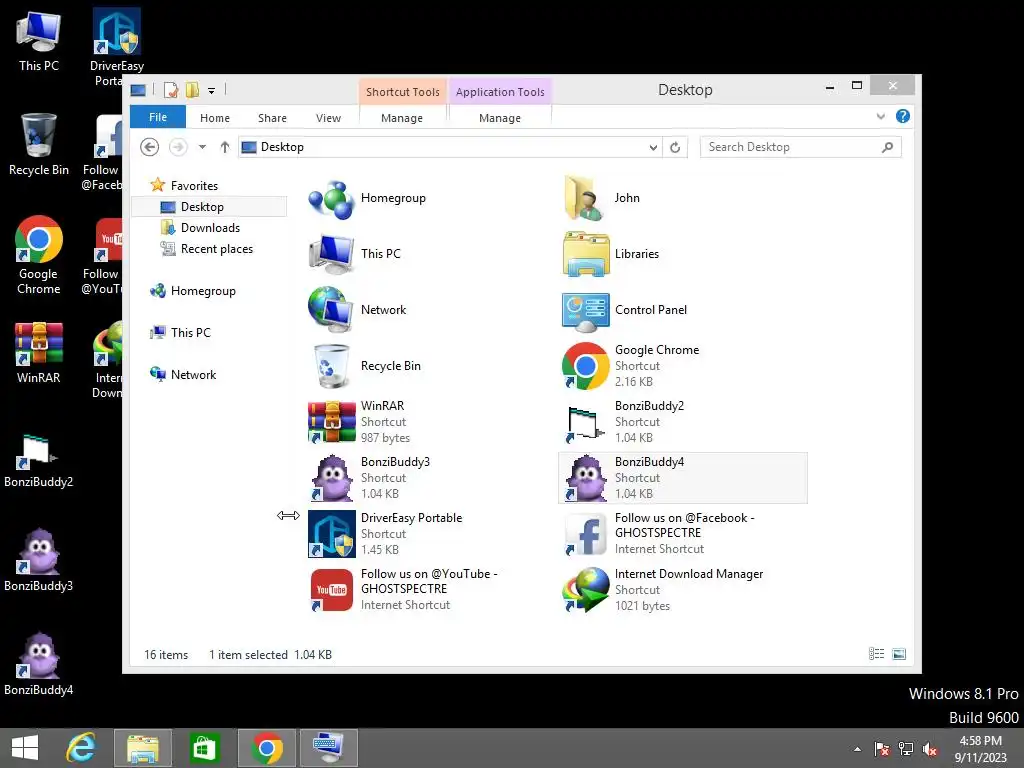1024x768 pixels.
Task: Click the network tray icon
Action: [x=906, y=749]
